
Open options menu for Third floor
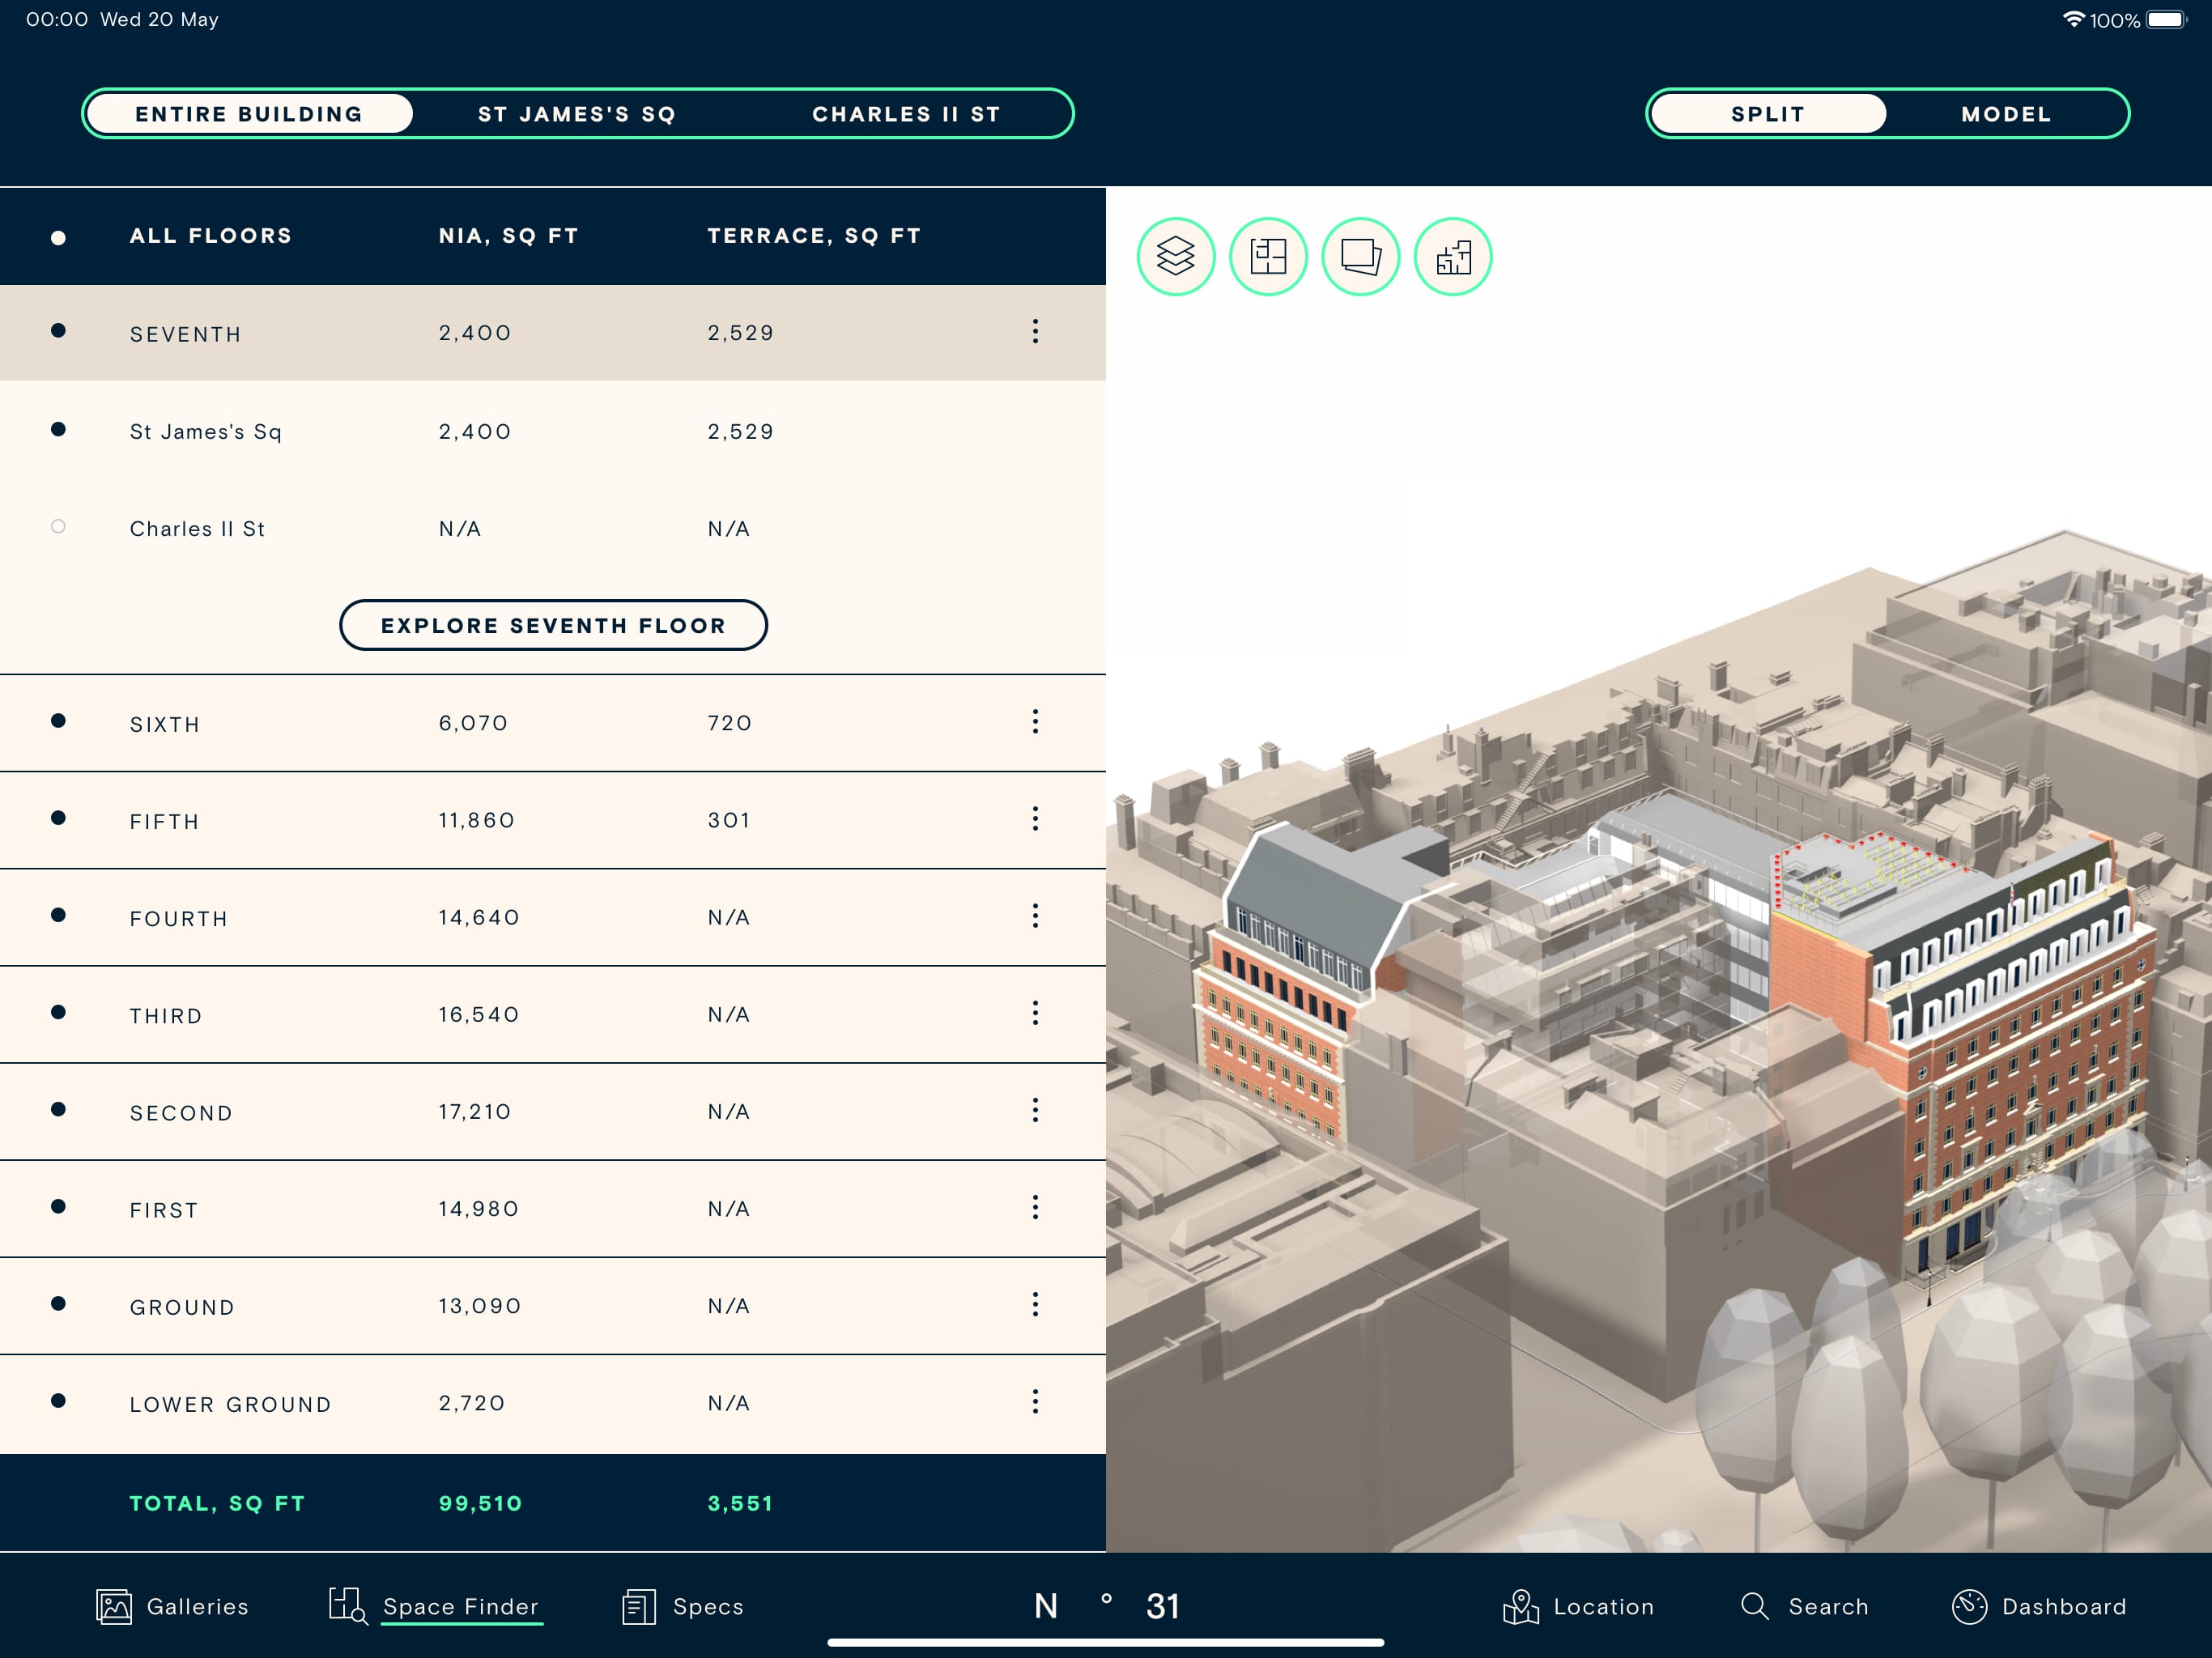1035,1013
